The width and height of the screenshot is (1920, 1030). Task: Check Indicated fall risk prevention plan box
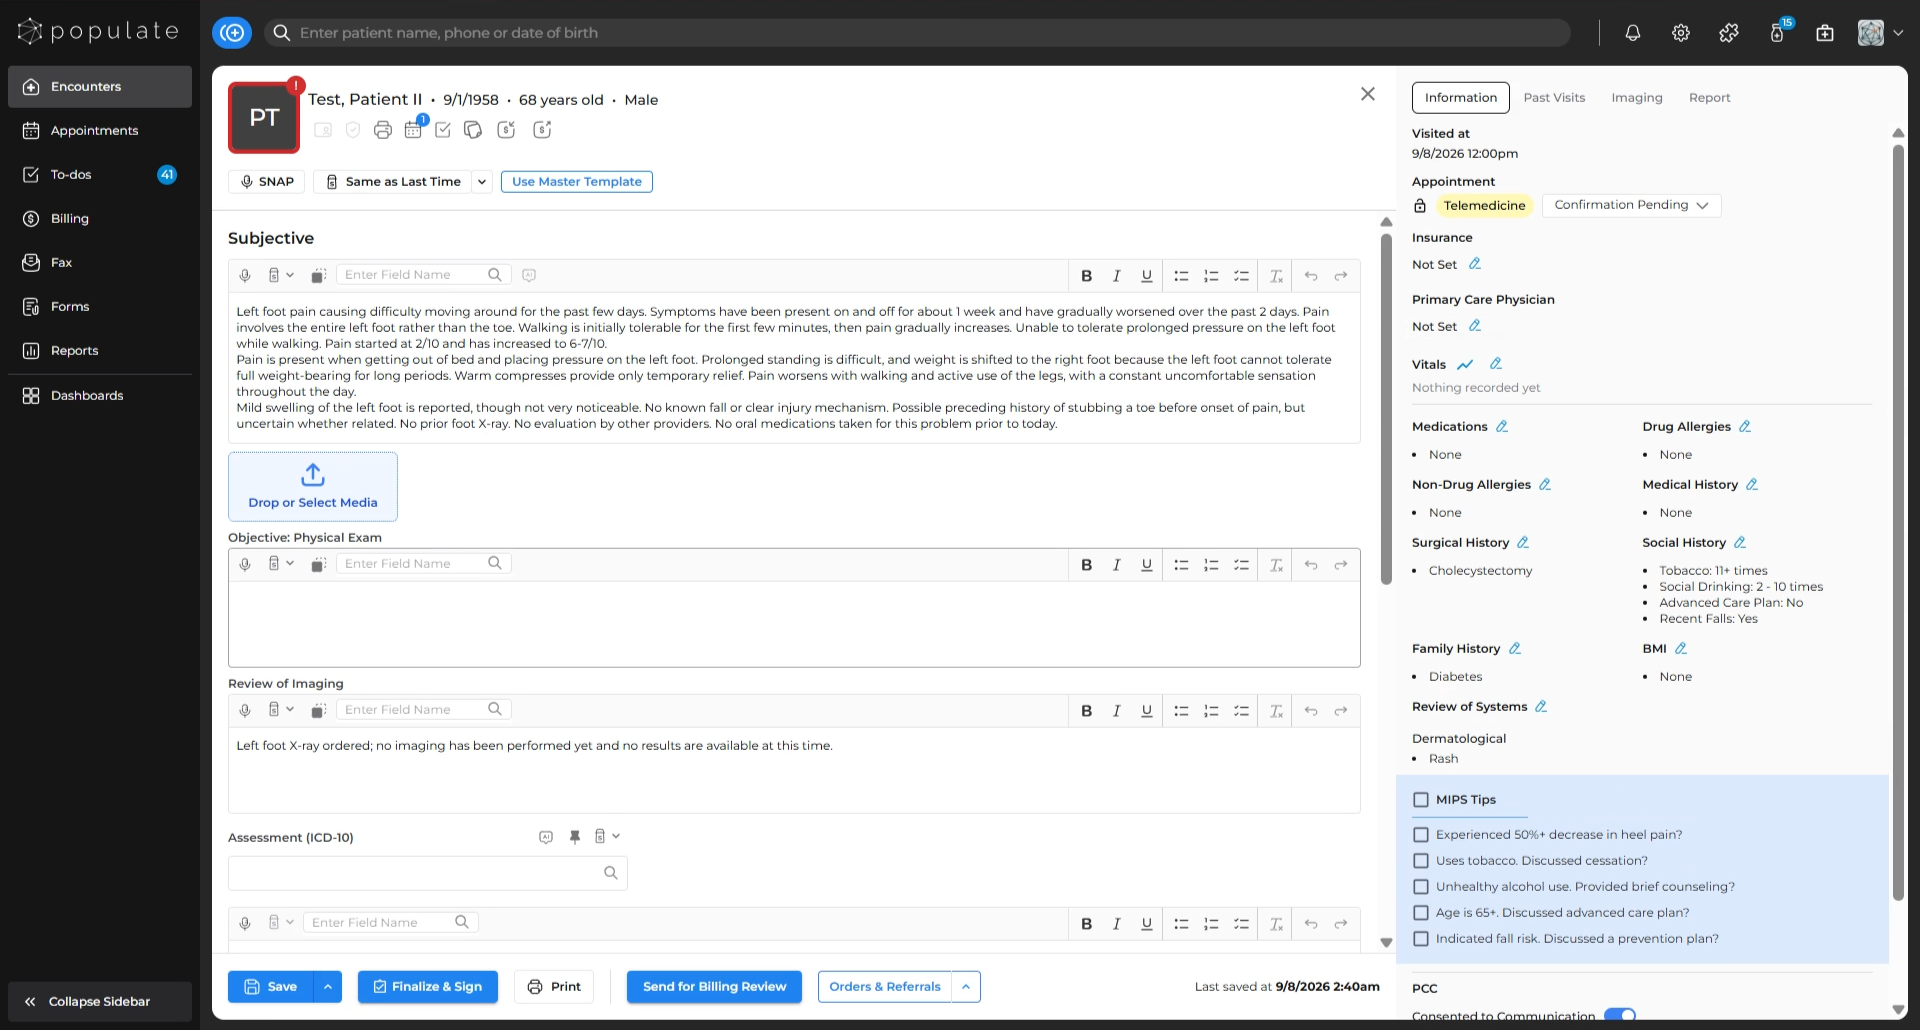click(x=1421, y=939)
